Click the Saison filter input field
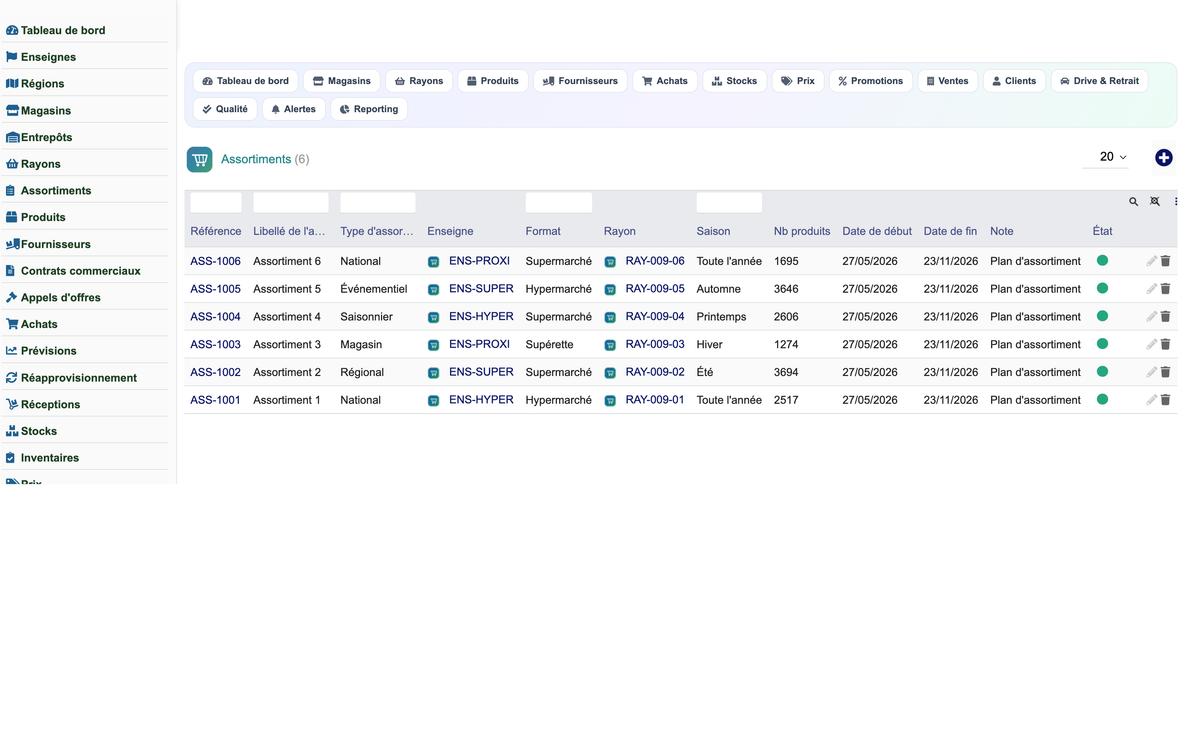This screenshot has width=1200, height=743. click(x=729, y=203)
